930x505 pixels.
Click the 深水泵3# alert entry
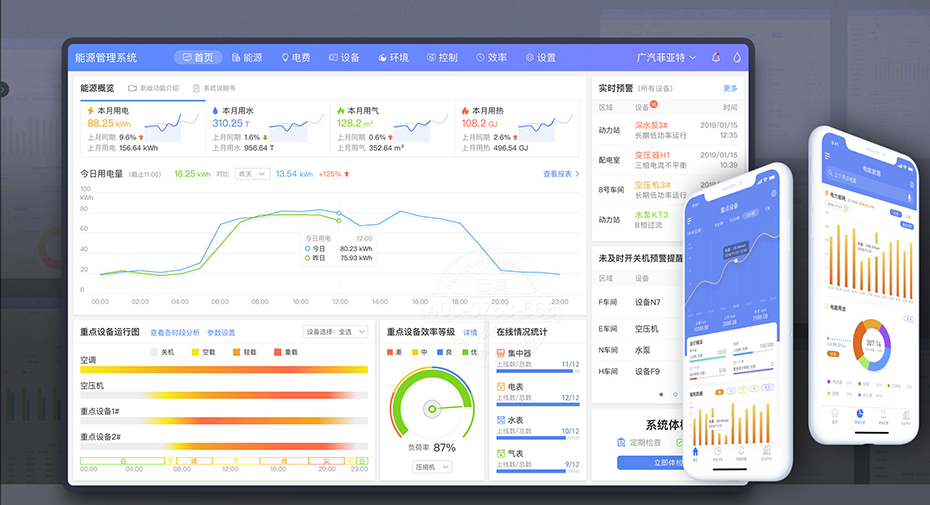656,124
